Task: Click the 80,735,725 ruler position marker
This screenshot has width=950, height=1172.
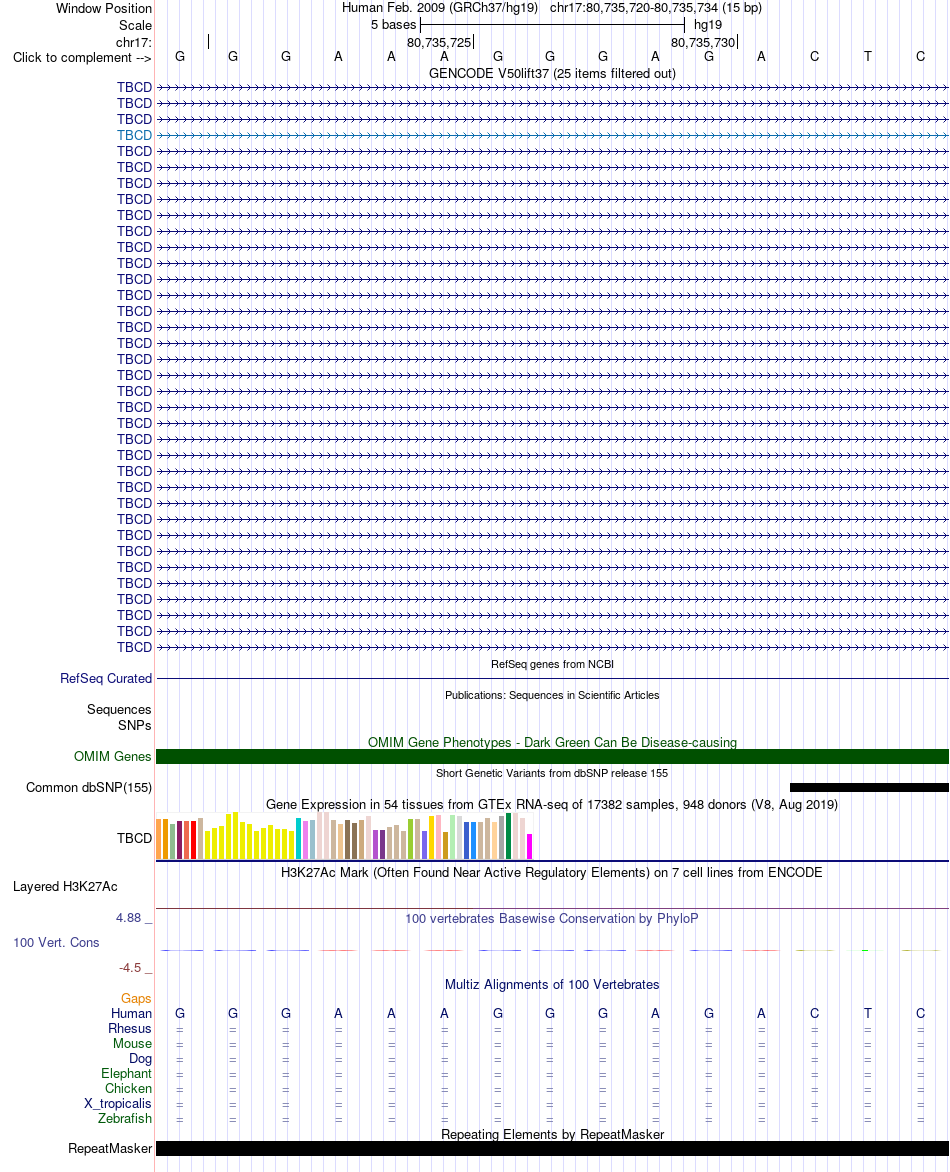Action: pos(439,43)
